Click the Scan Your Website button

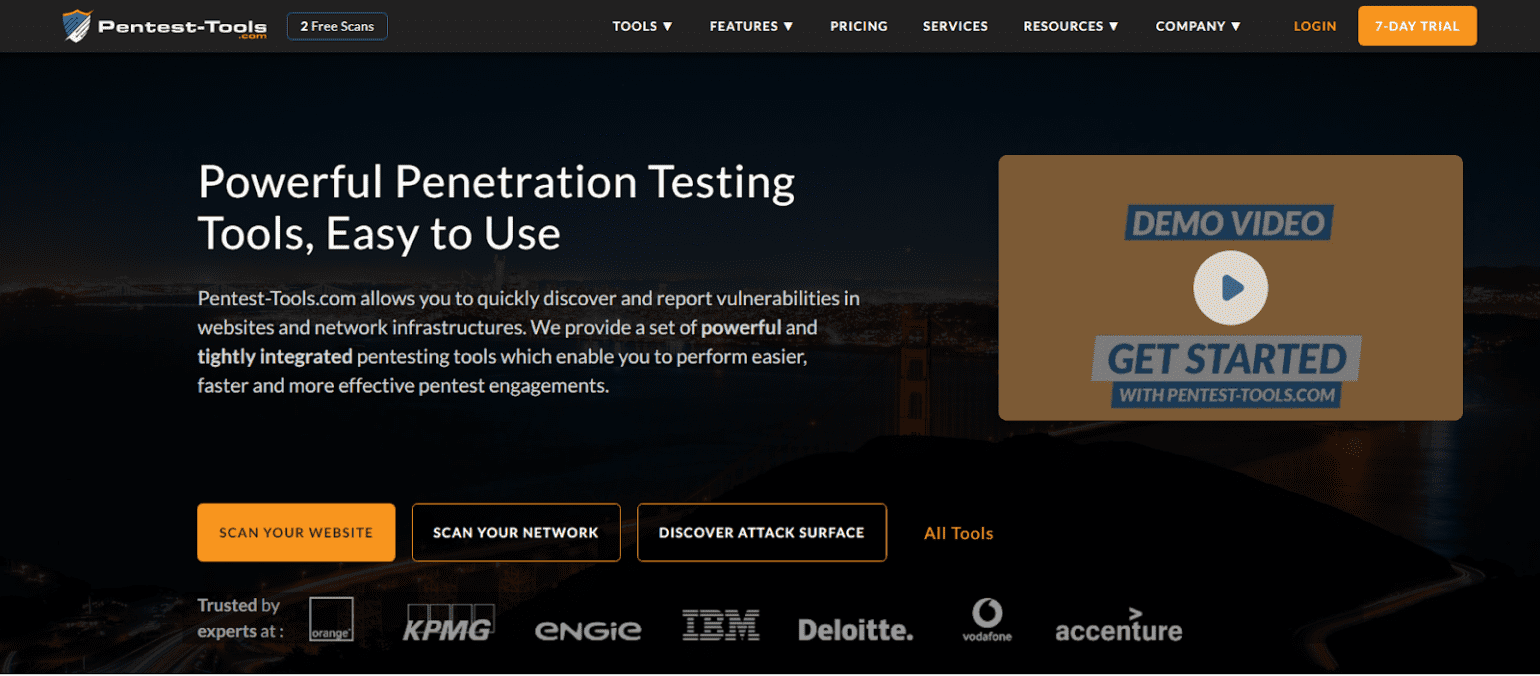pyautogui.click(x=296, y=532)
